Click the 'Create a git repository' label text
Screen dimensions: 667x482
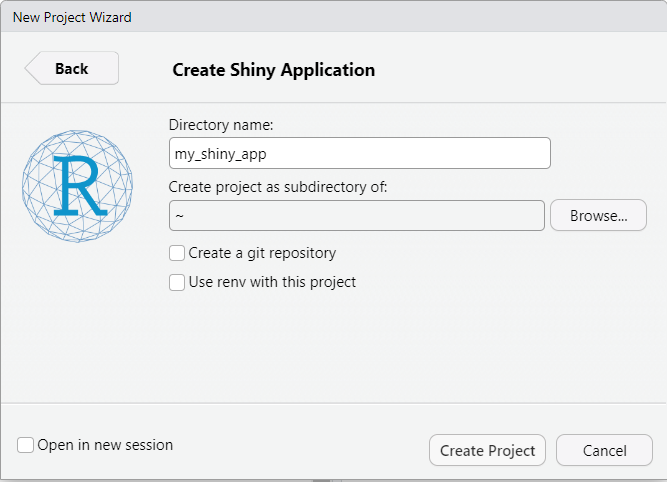pos(262,253)
